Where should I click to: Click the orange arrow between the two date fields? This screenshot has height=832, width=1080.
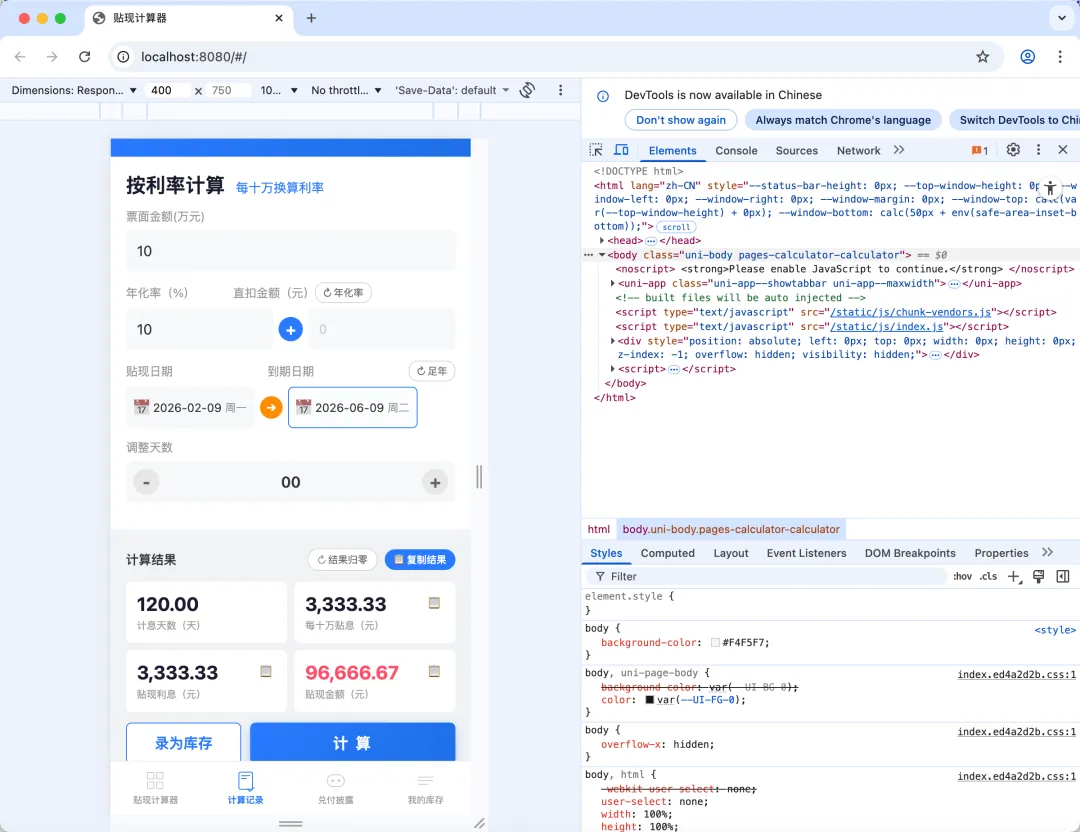point(271,407)
